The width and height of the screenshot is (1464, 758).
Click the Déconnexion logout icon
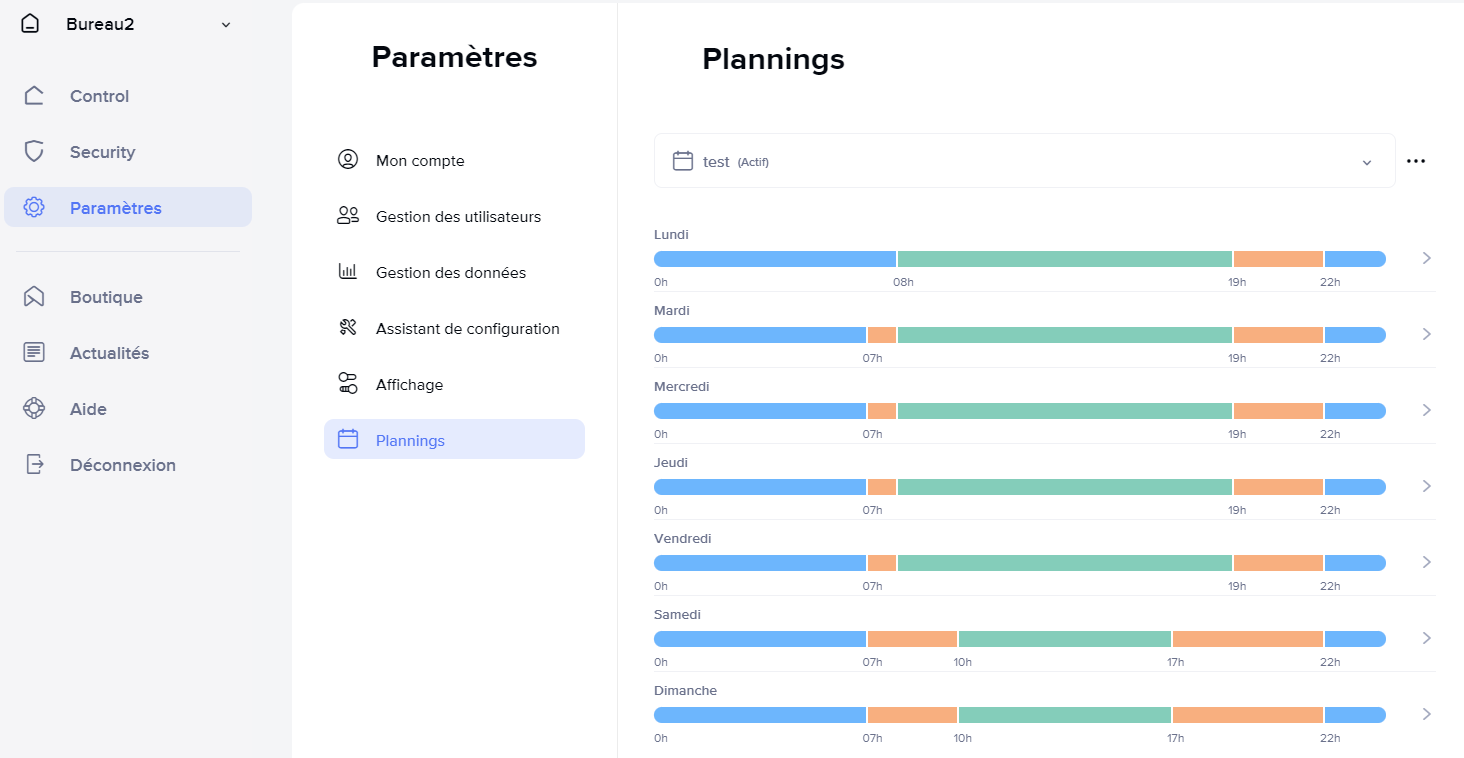tap(34, 465)
